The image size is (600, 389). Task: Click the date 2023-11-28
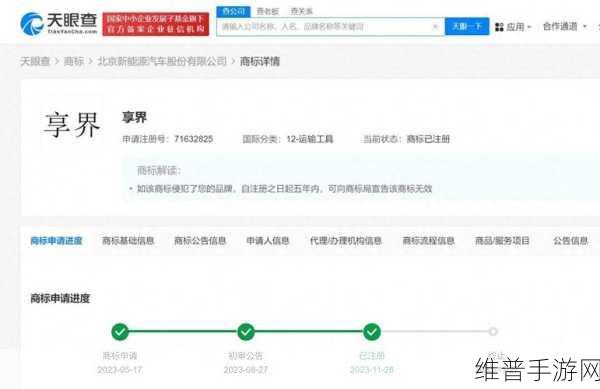[x=372, y=370]
